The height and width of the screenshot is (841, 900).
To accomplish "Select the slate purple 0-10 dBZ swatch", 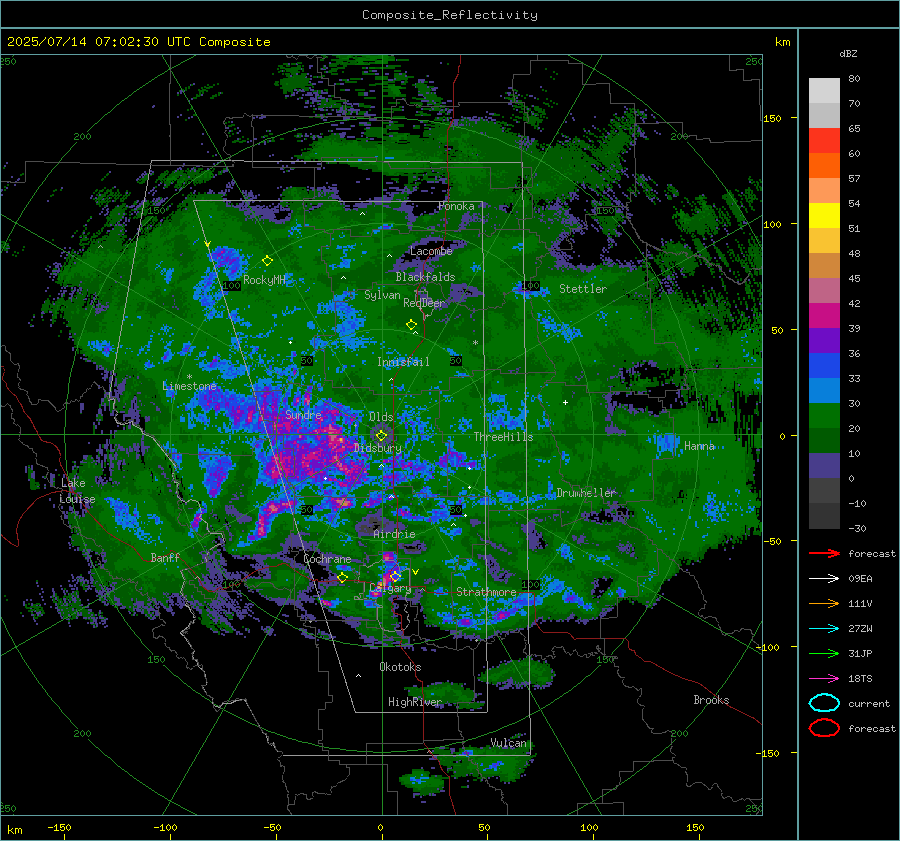I will [824, 466].
